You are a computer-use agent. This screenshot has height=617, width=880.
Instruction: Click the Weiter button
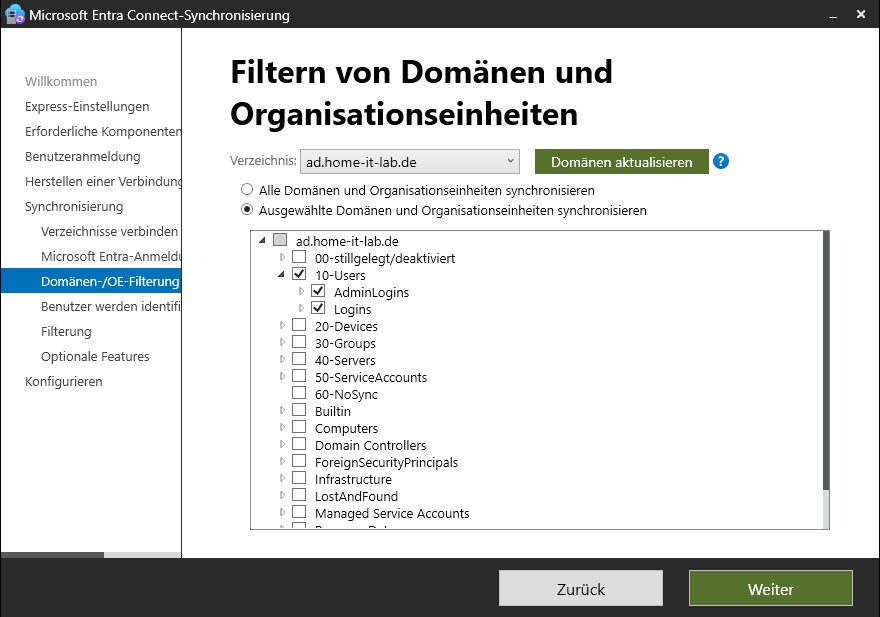pos(770,588)
